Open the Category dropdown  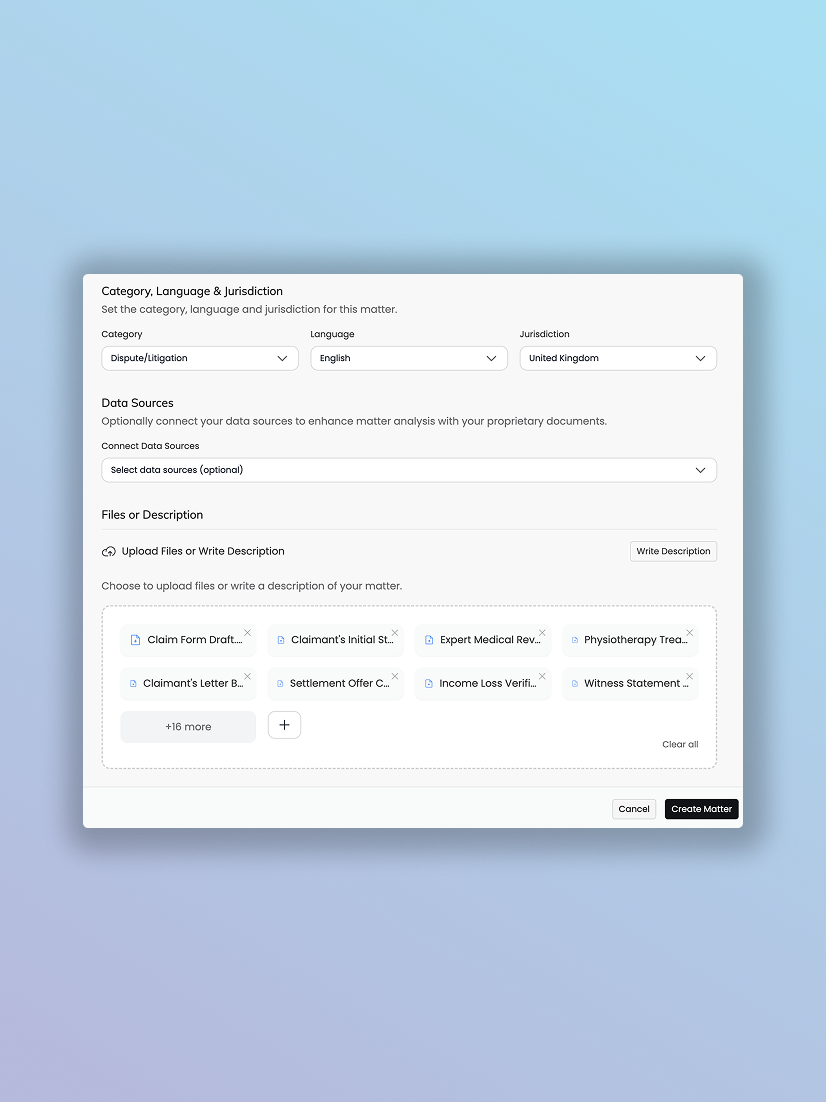click(200, 358)
